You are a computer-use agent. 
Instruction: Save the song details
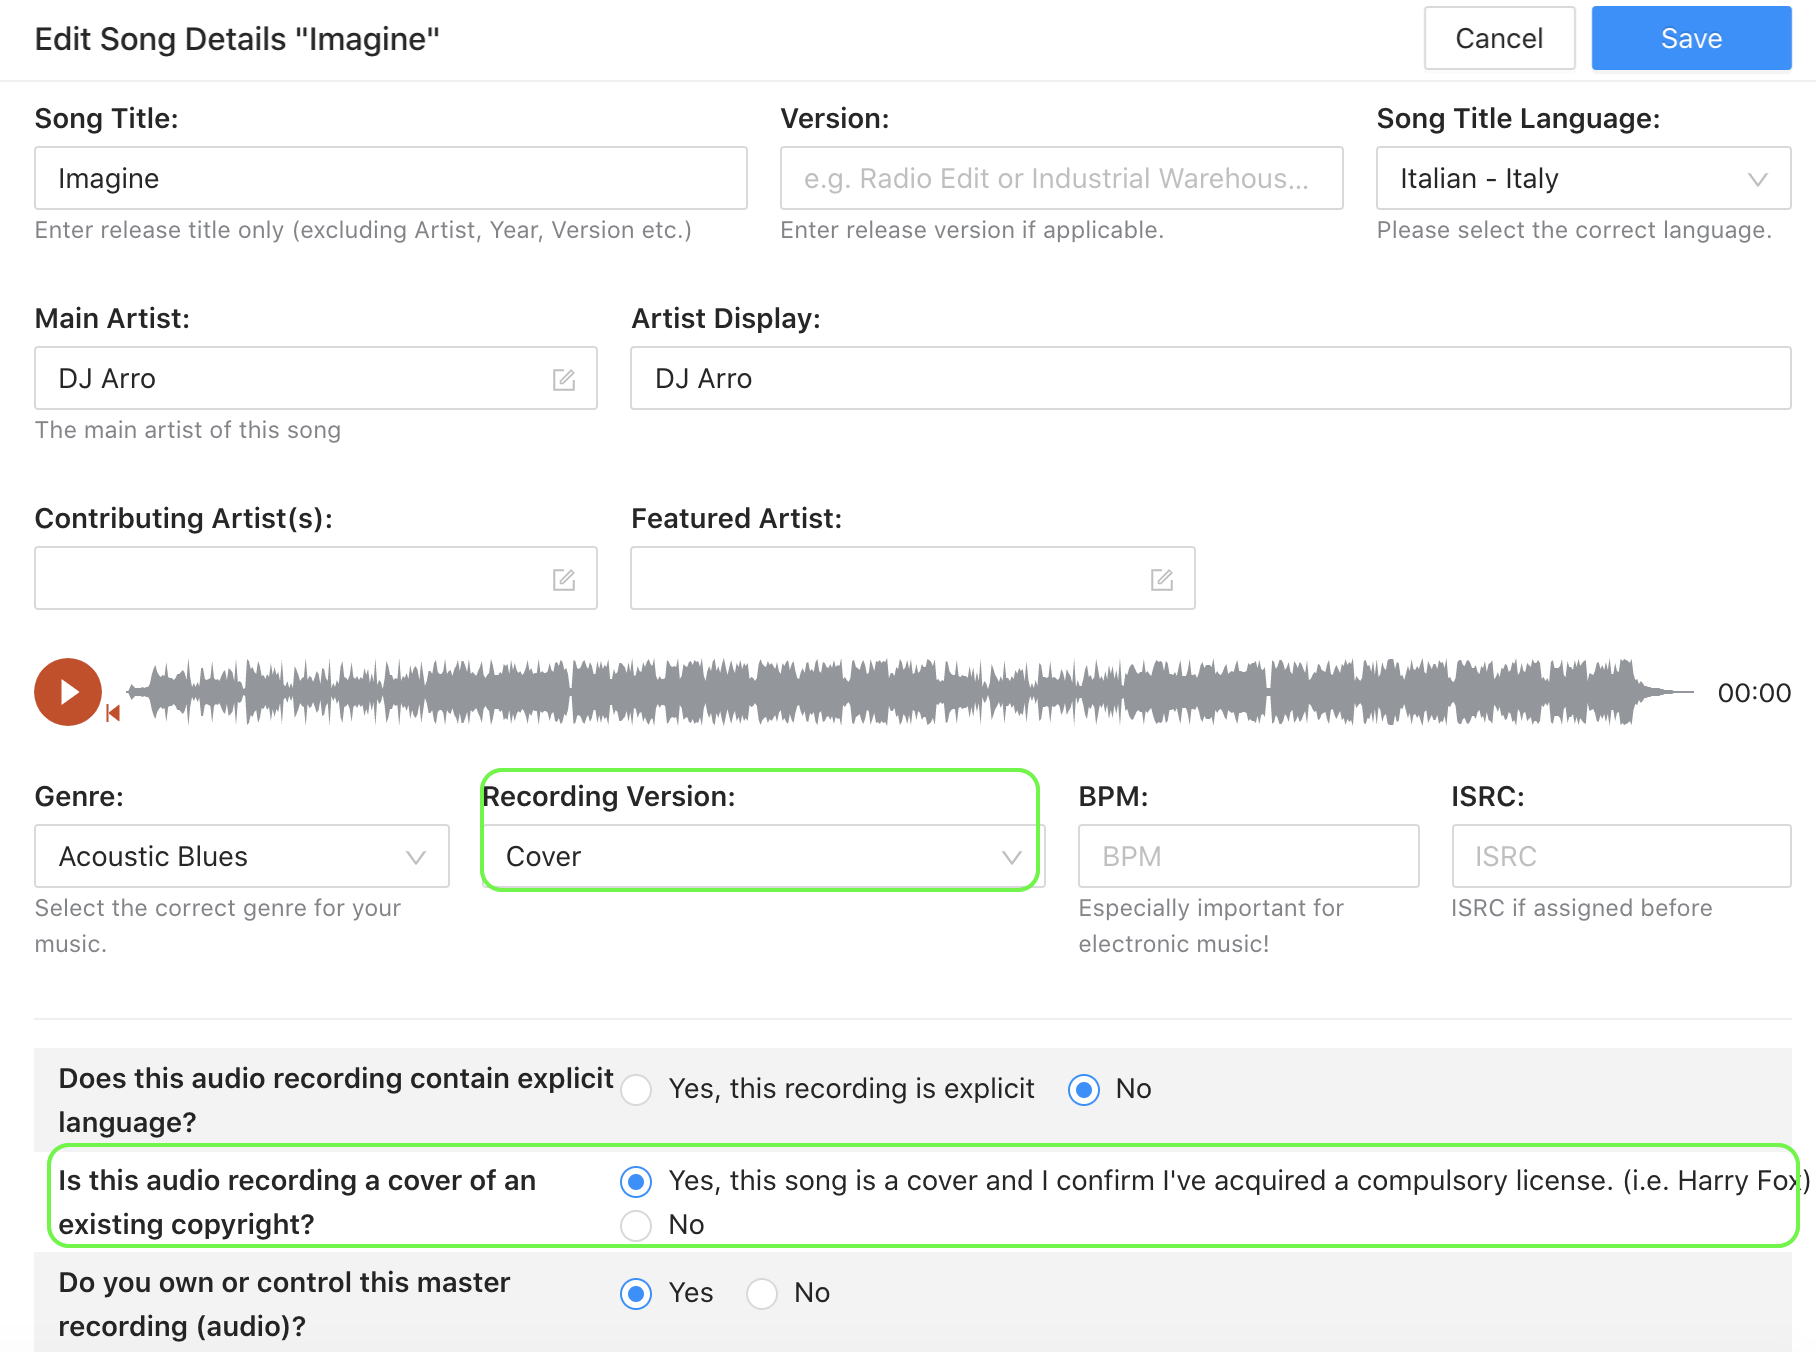1691,38
